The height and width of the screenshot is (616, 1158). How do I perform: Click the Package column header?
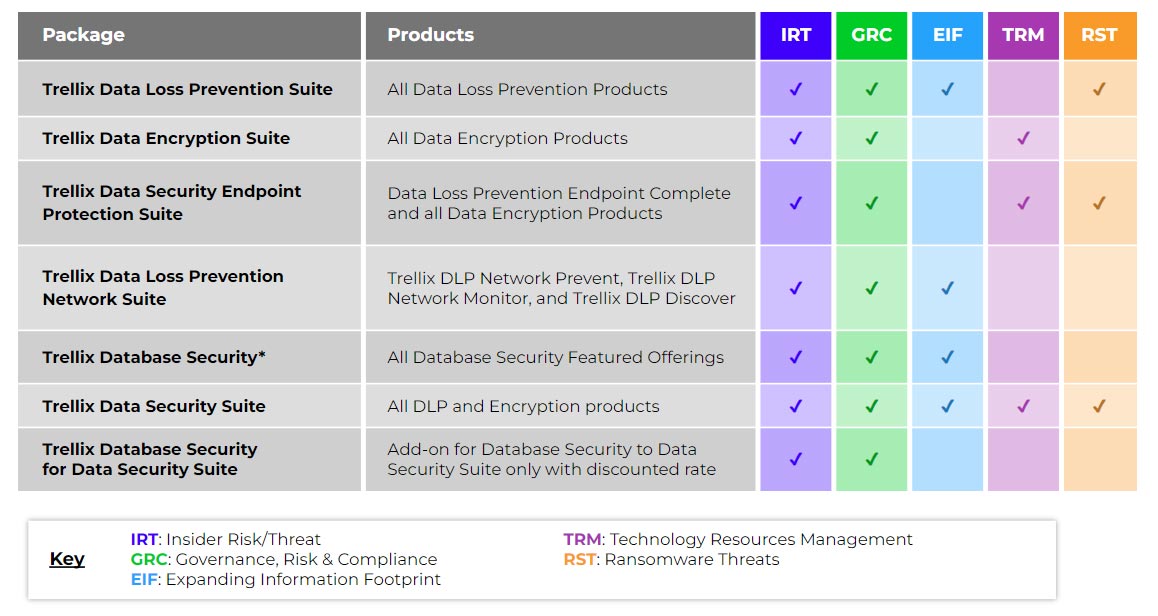click(84, 35)
